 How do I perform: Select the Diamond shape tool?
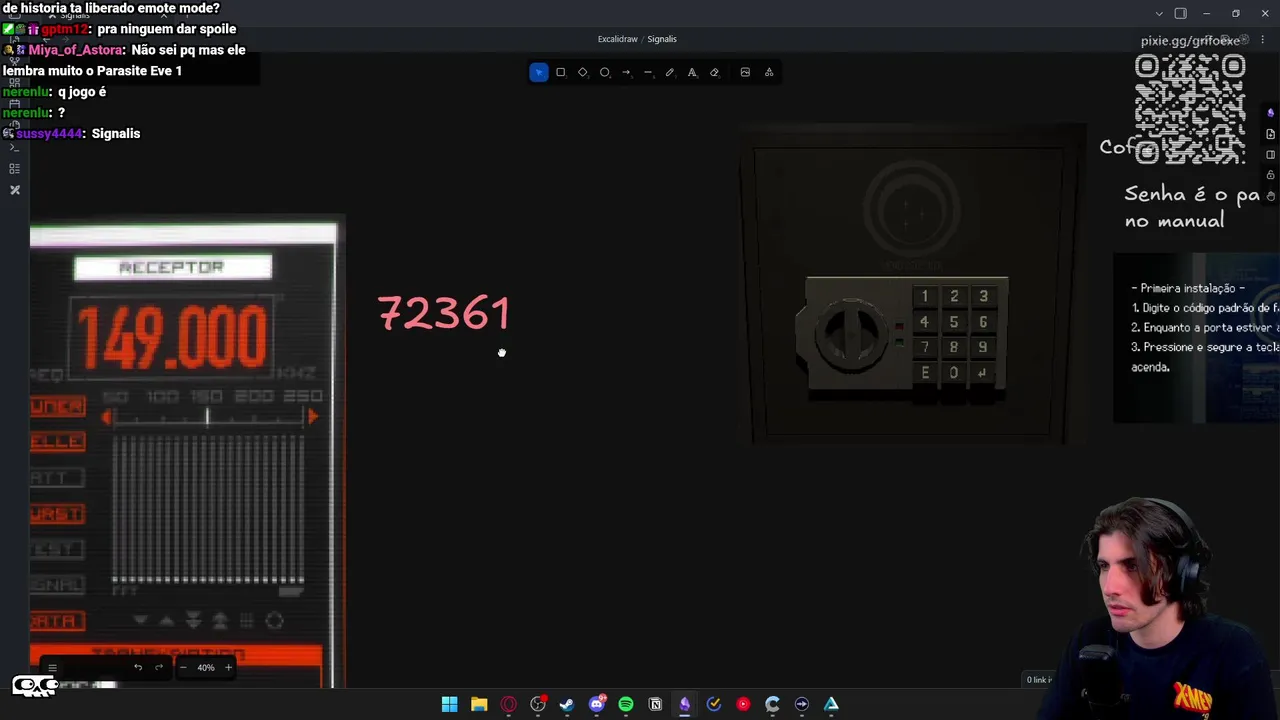583,72
